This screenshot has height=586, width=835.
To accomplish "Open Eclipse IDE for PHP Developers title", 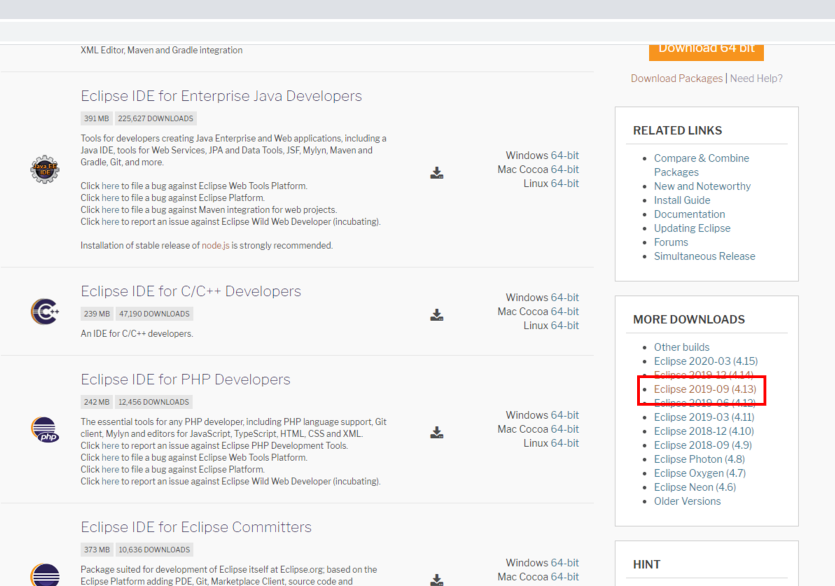I will 185,379.
